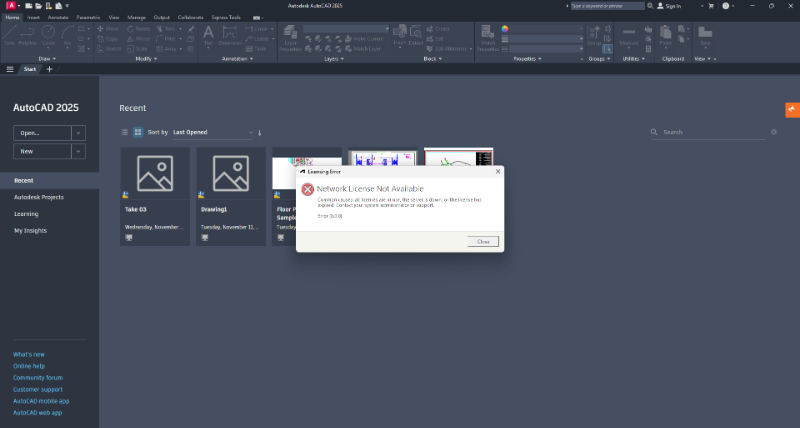
Task: Expand the Modify panel flyout
Action: point(146,59)
